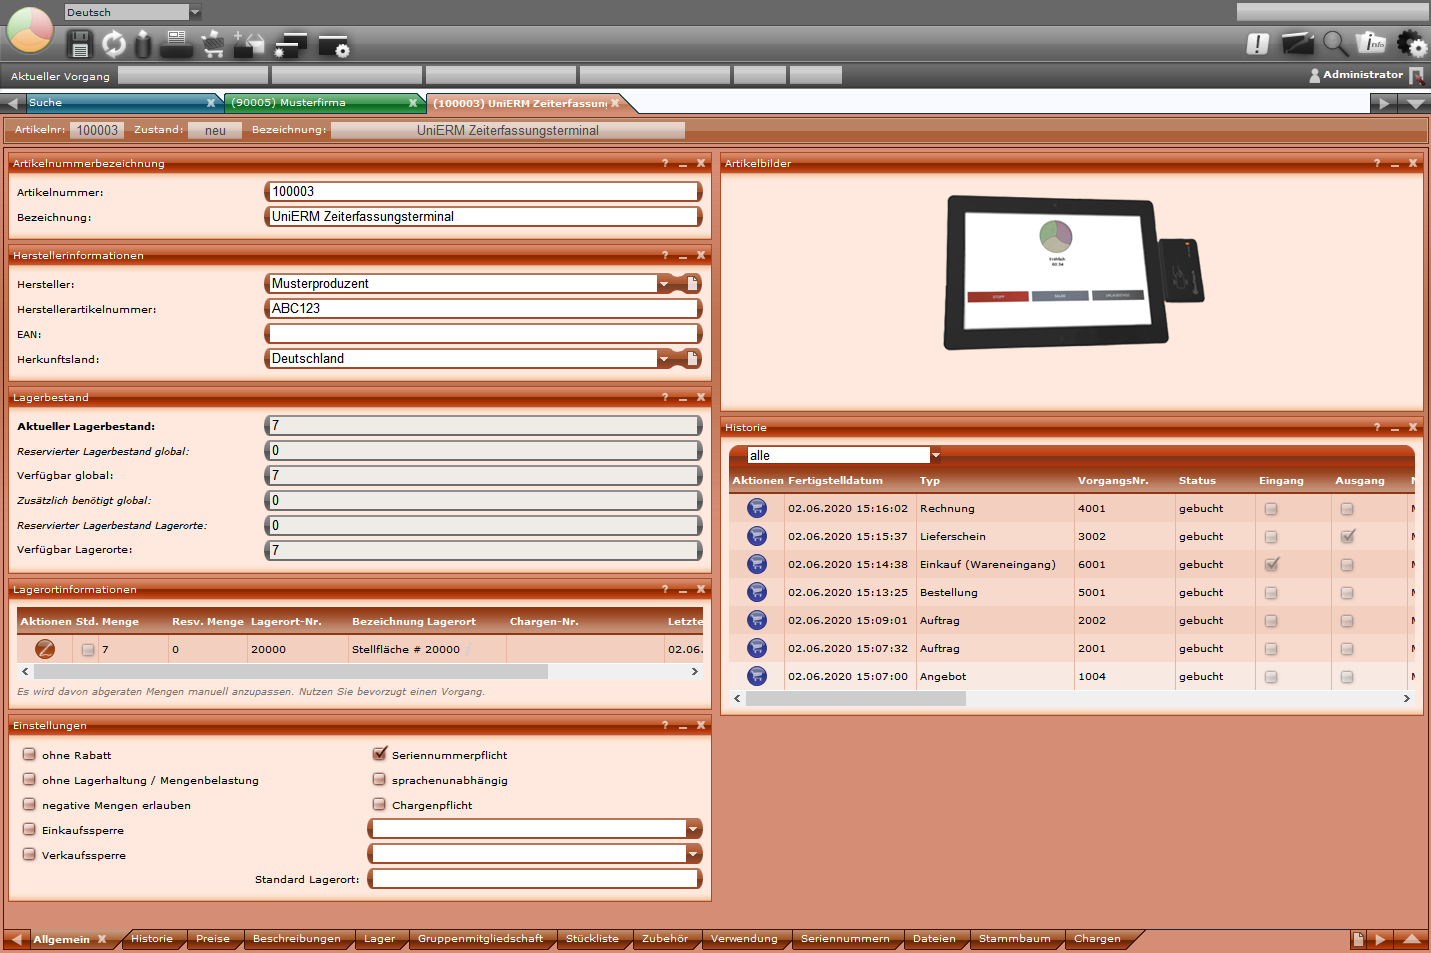This screenshot has width=1431, height=953.
Task: Switch to the (90005) Musterfirma tab
Action: coord(318,103)
